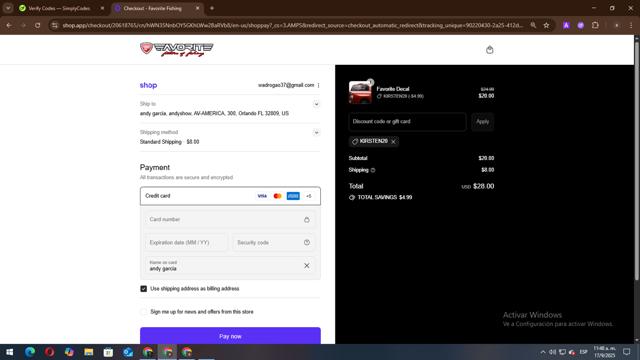This screenshot has width=640, height=360.
Task: Click the ESP language indicator
Action: tap(583, 352)
